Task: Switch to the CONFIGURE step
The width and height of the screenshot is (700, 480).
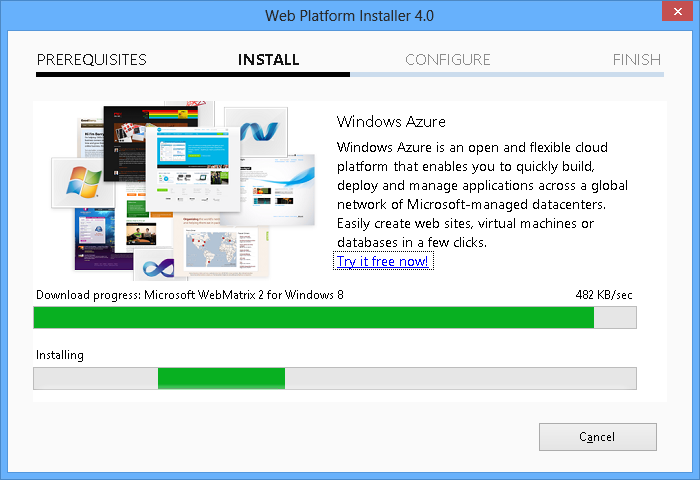Action: (447, 60)
